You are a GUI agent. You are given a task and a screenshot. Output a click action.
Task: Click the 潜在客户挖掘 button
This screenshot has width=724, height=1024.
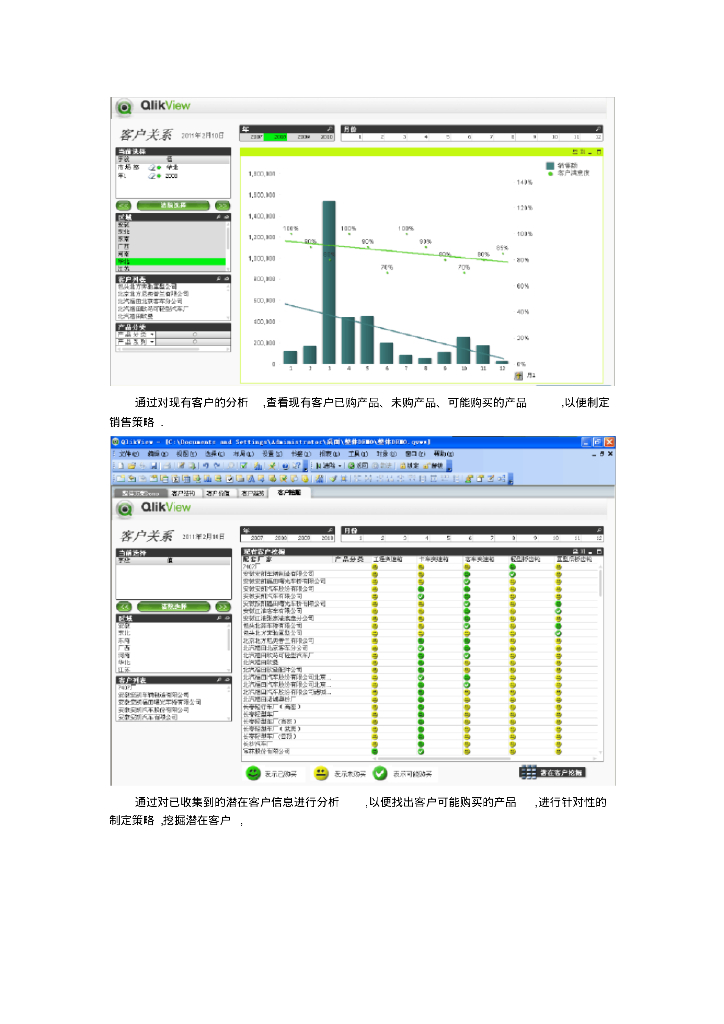pyautogui.click(x=552, y=772)
